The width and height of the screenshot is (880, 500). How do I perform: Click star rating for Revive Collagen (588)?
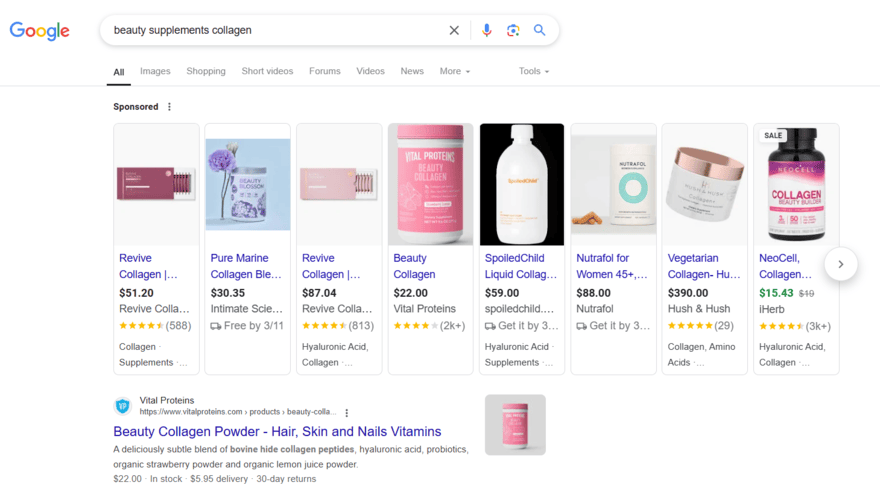tap(141, 325)
